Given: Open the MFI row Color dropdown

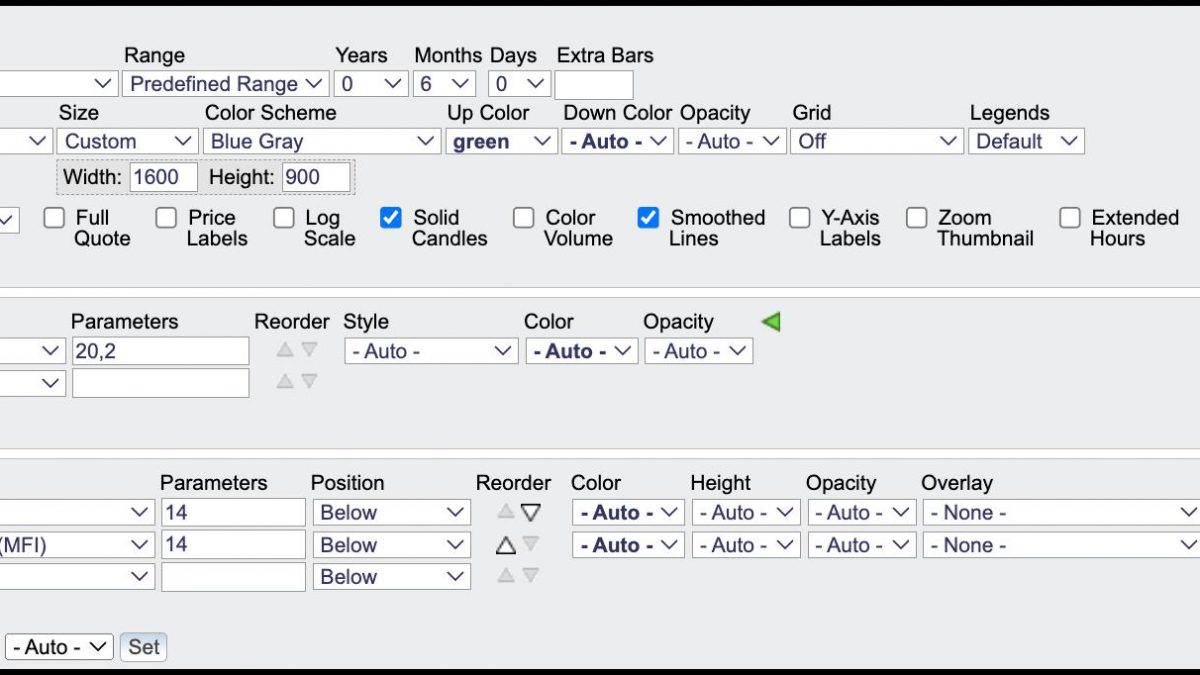Looking at the screenshot, I should [628, 545].
